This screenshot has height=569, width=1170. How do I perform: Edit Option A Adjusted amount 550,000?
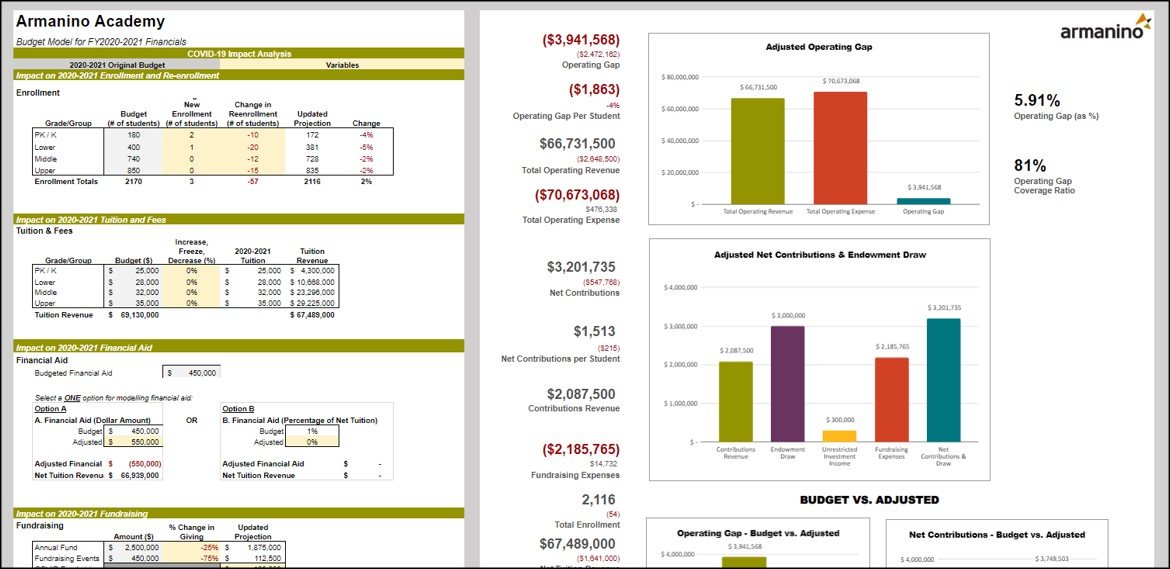point(133,442)
